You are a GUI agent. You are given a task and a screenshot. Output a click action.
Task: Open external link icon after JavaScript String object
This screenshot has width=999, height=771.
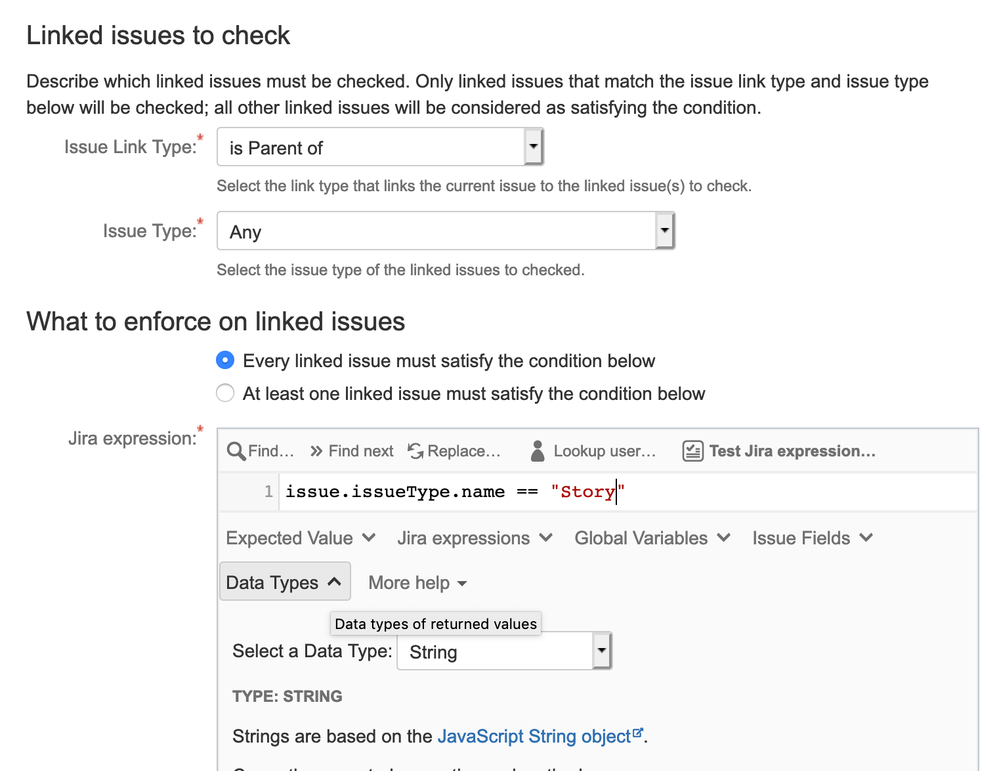tap(638, 733)
